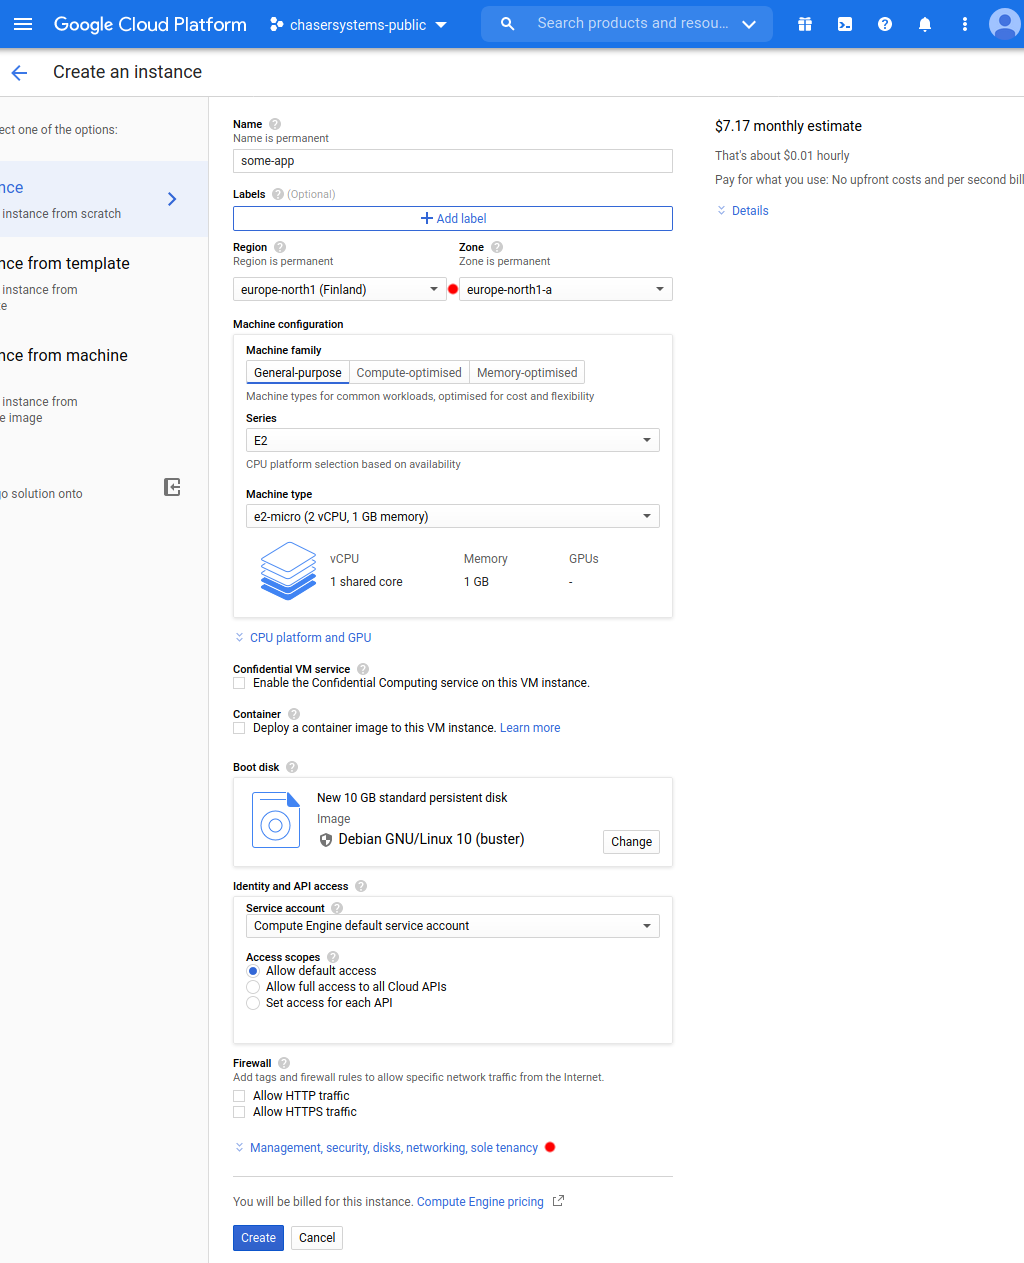Screen dimensions: 1024x1263
Task: Open the navigation hamburger menu
Action: [x=23, y=24]
